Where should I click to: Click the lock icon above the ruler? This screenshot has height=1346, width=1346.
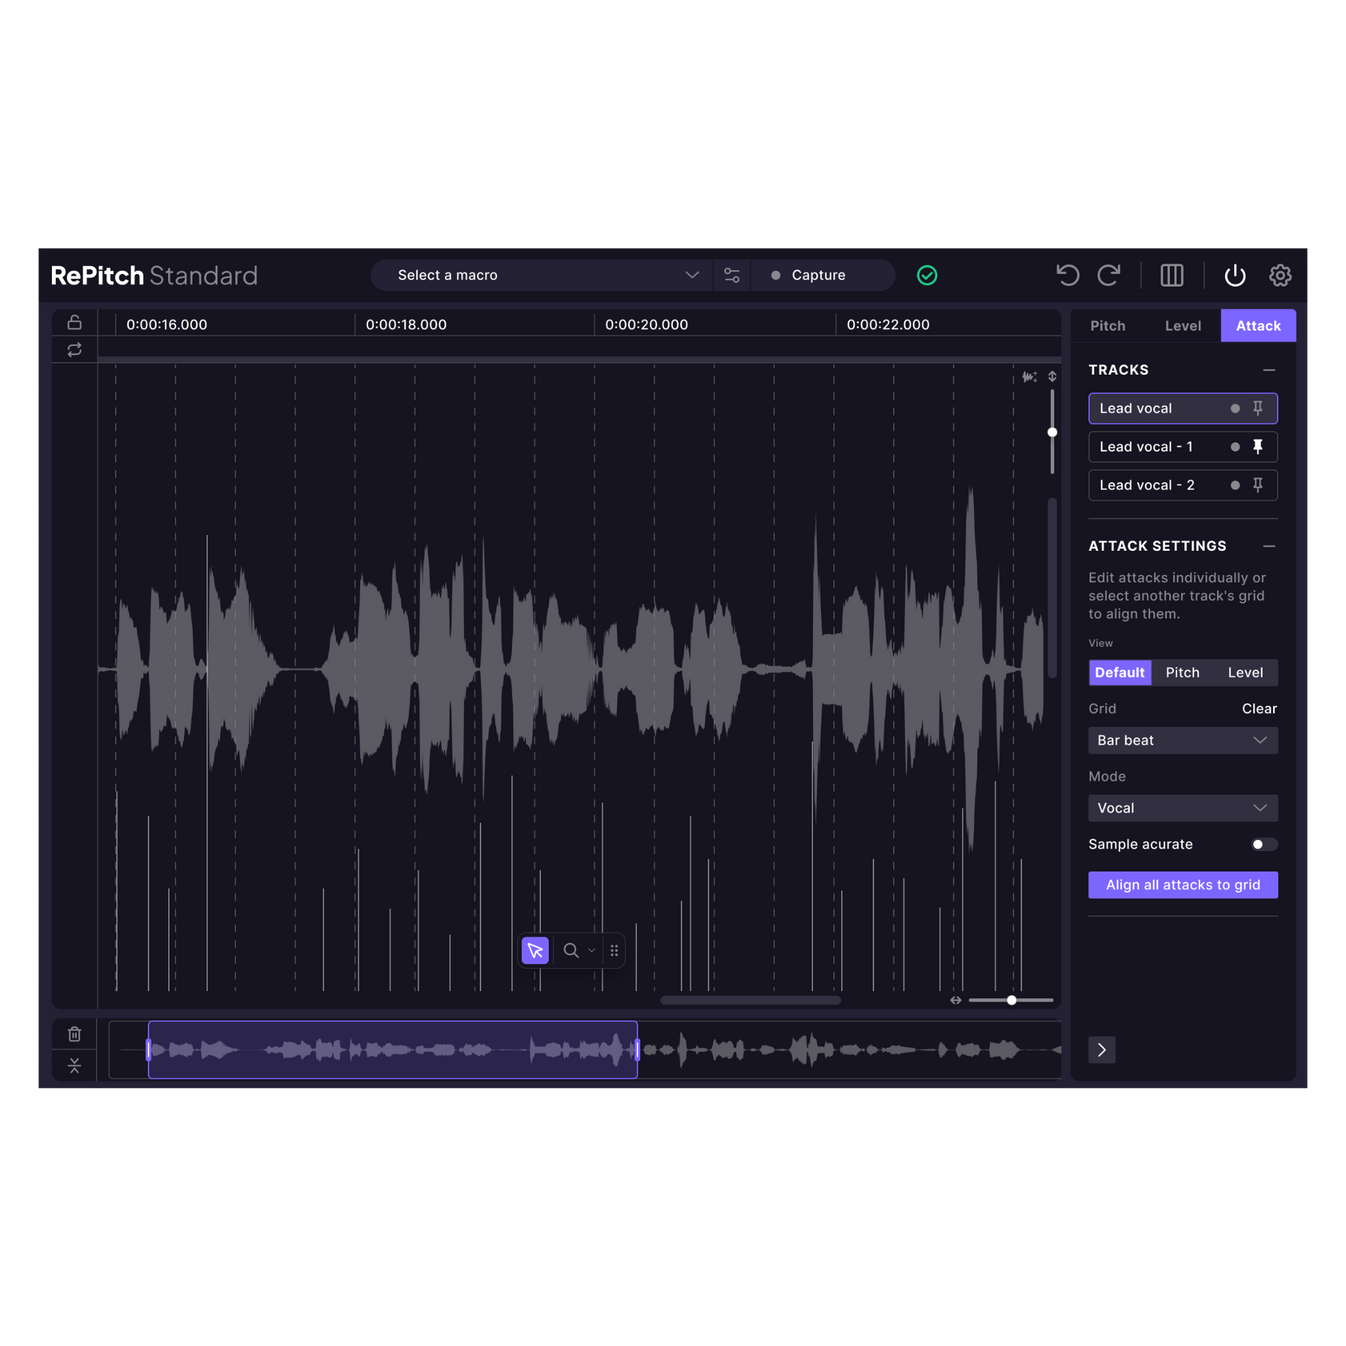[x=74, y=322]
